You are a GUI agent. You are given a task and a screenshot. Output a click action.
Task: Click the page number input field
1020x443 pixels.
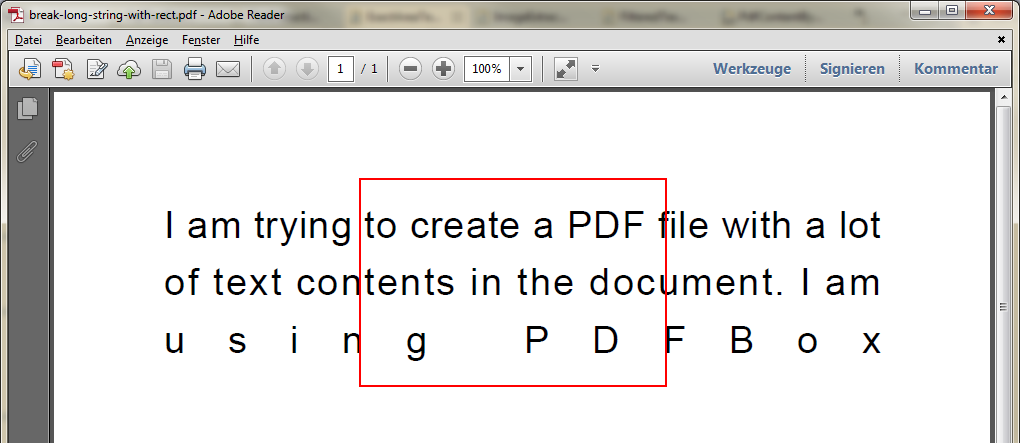pos(341,69)
